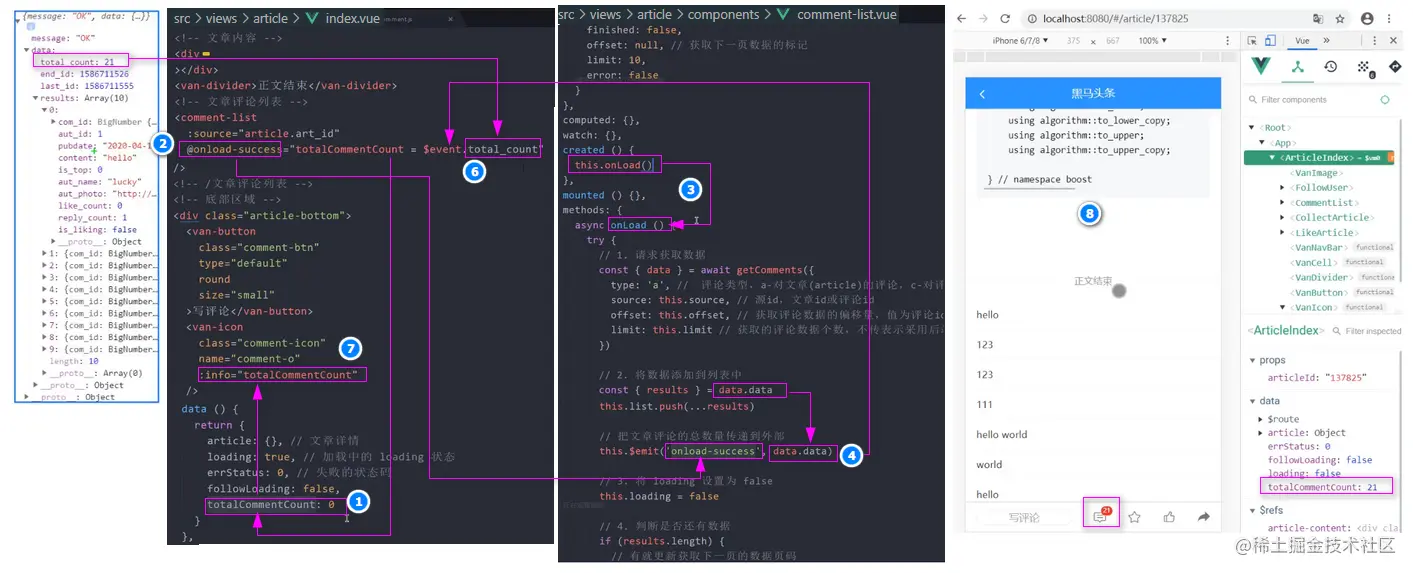Click the comment-list.vue breadcrumb file

pyautogui.click(x=847, y=14)
